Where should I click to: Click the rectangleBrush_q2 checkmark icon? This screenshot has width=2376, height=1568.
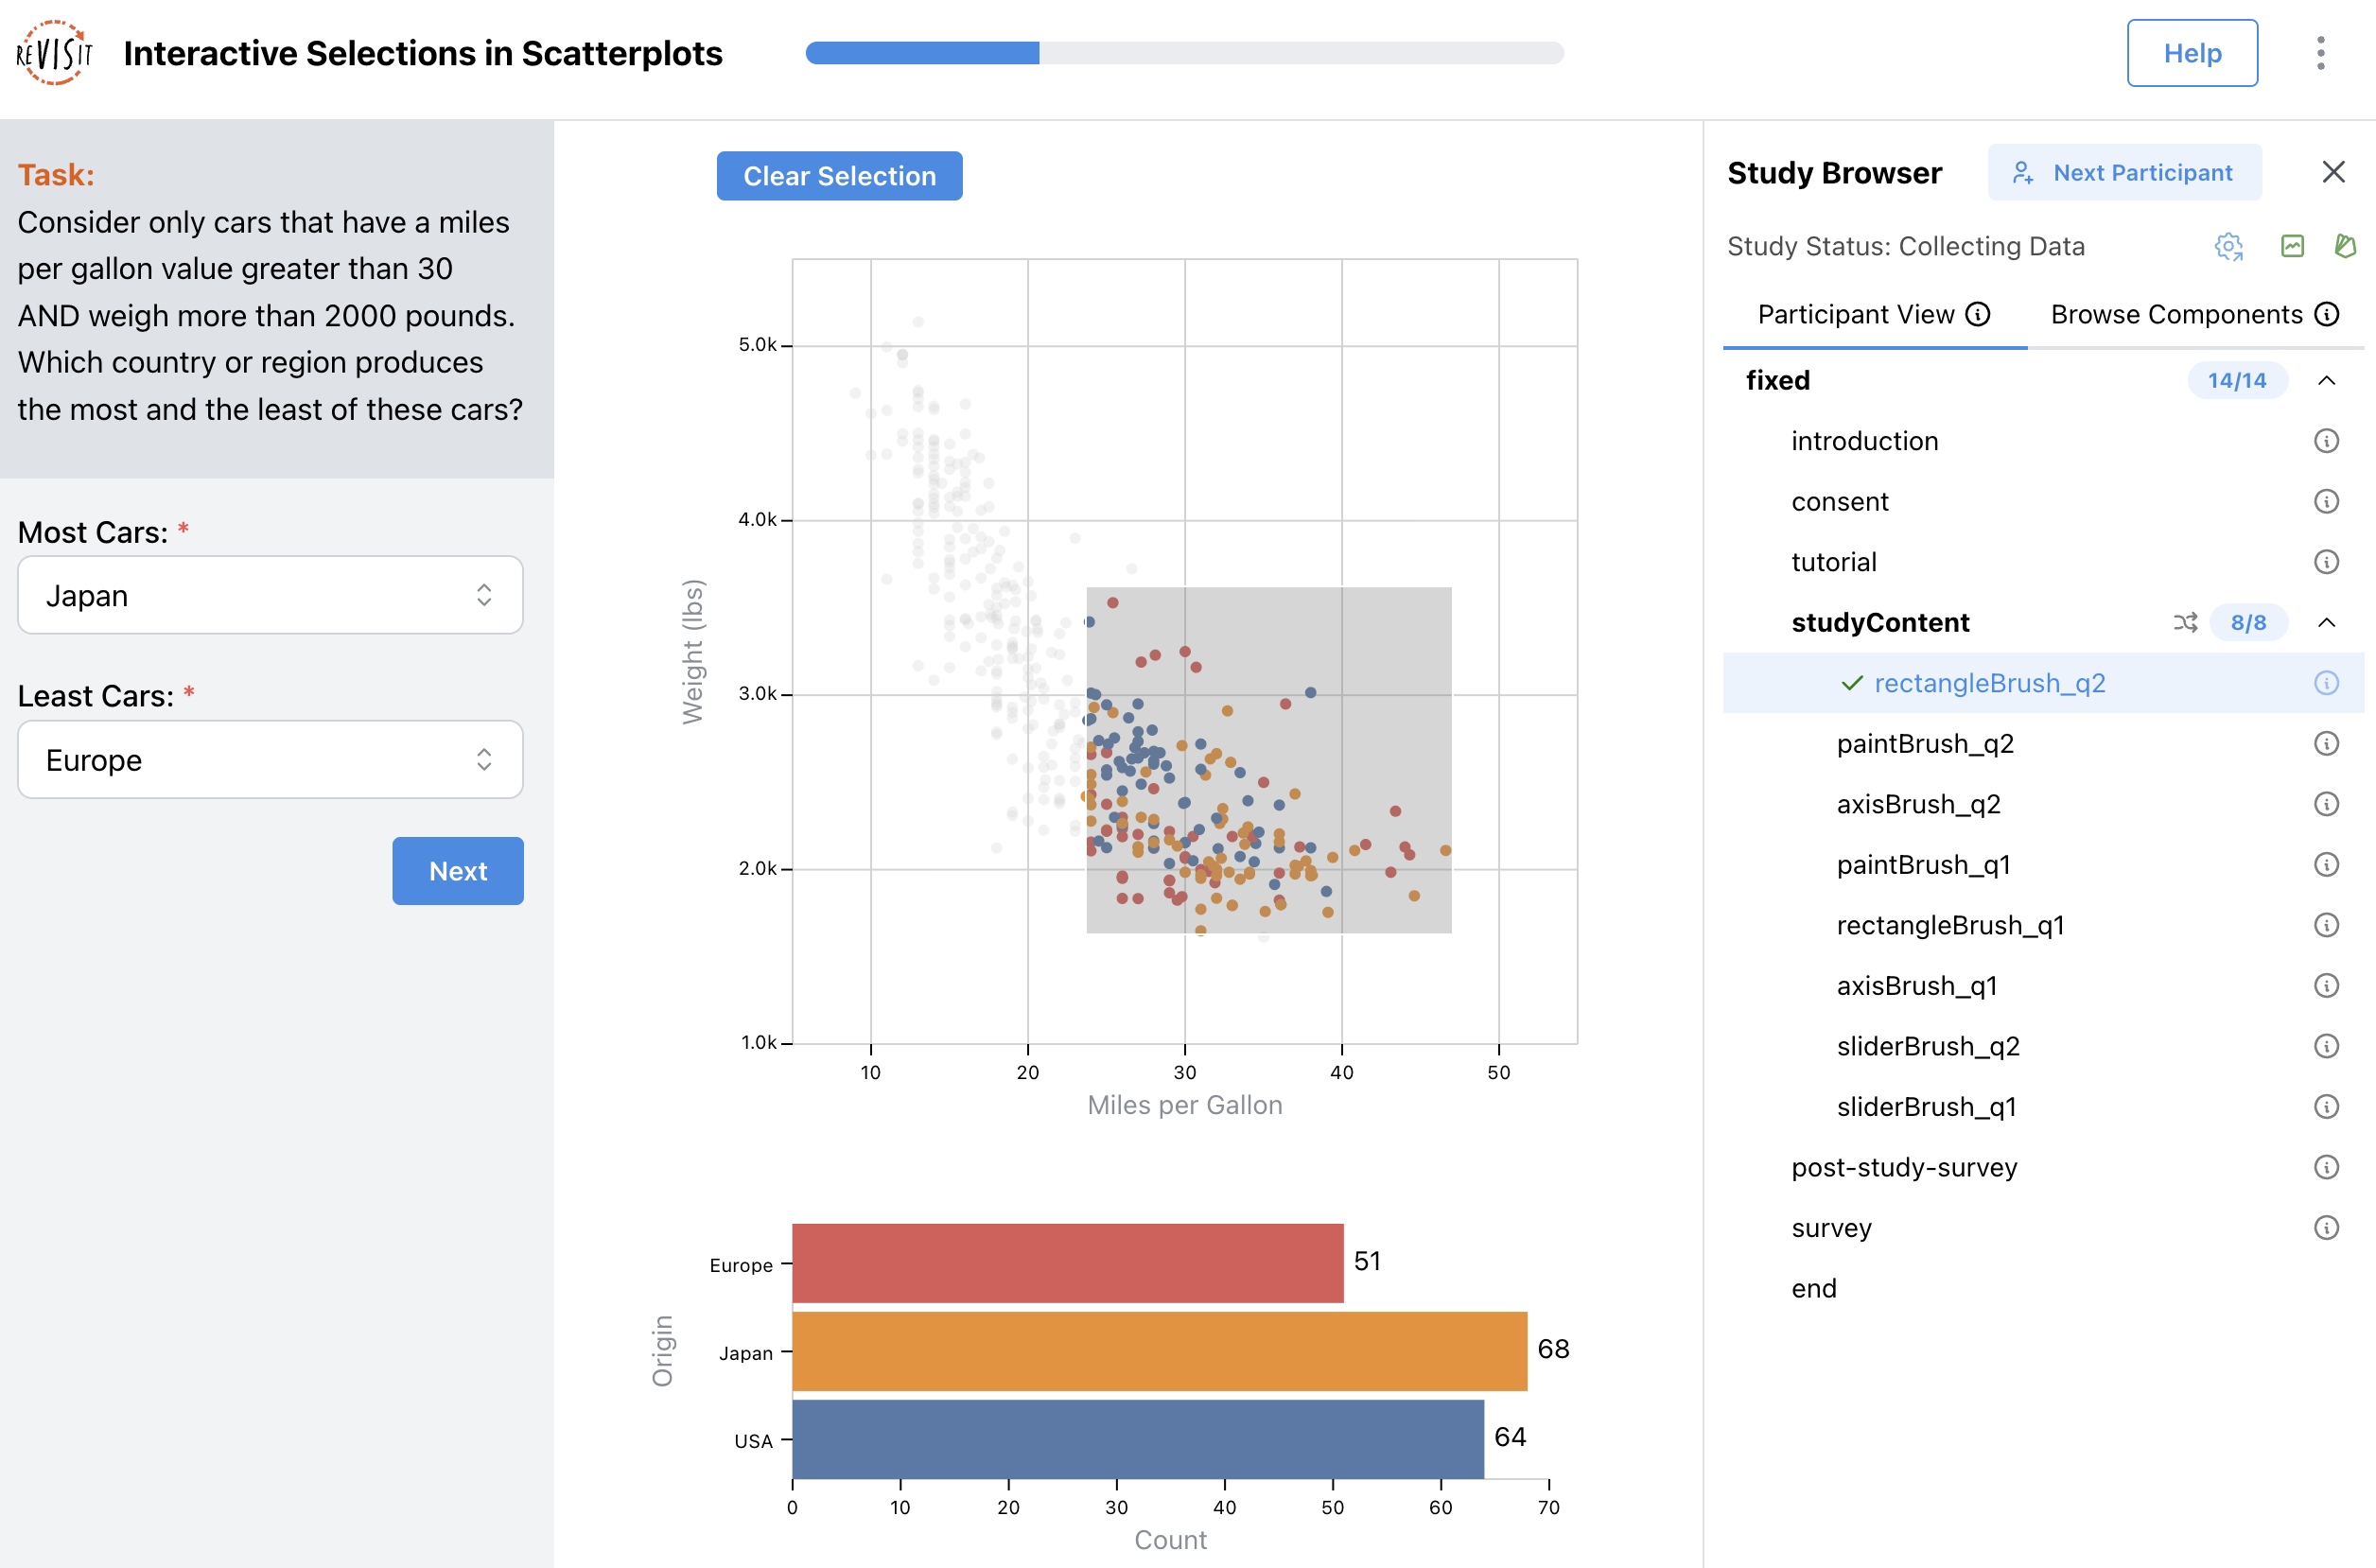pos(1852,683)
